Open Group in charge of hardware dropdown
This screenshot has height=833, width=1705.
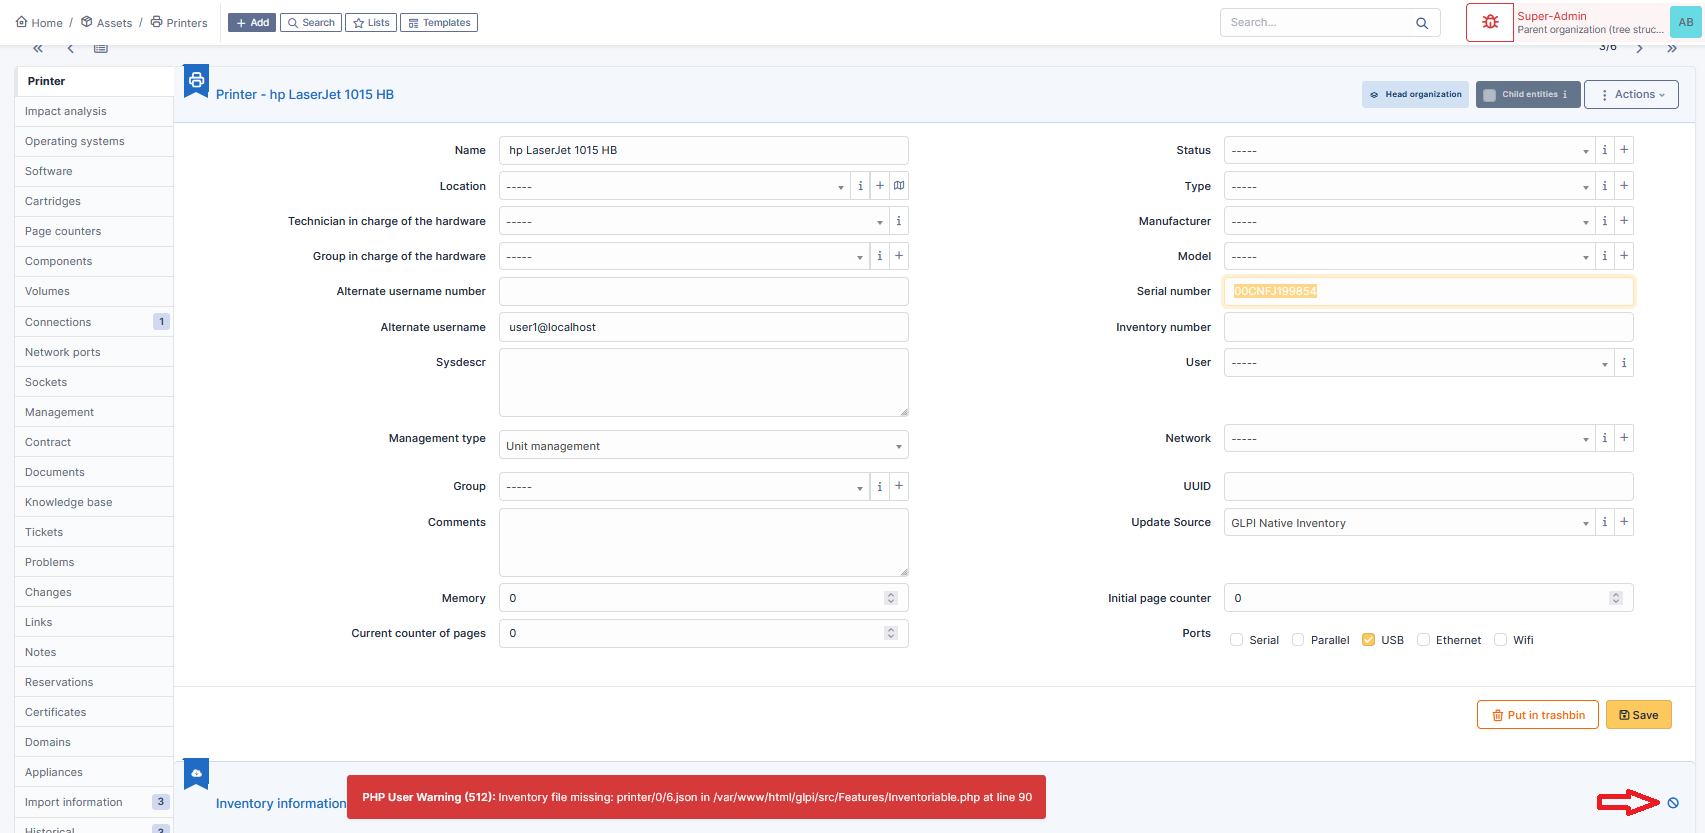684,256
